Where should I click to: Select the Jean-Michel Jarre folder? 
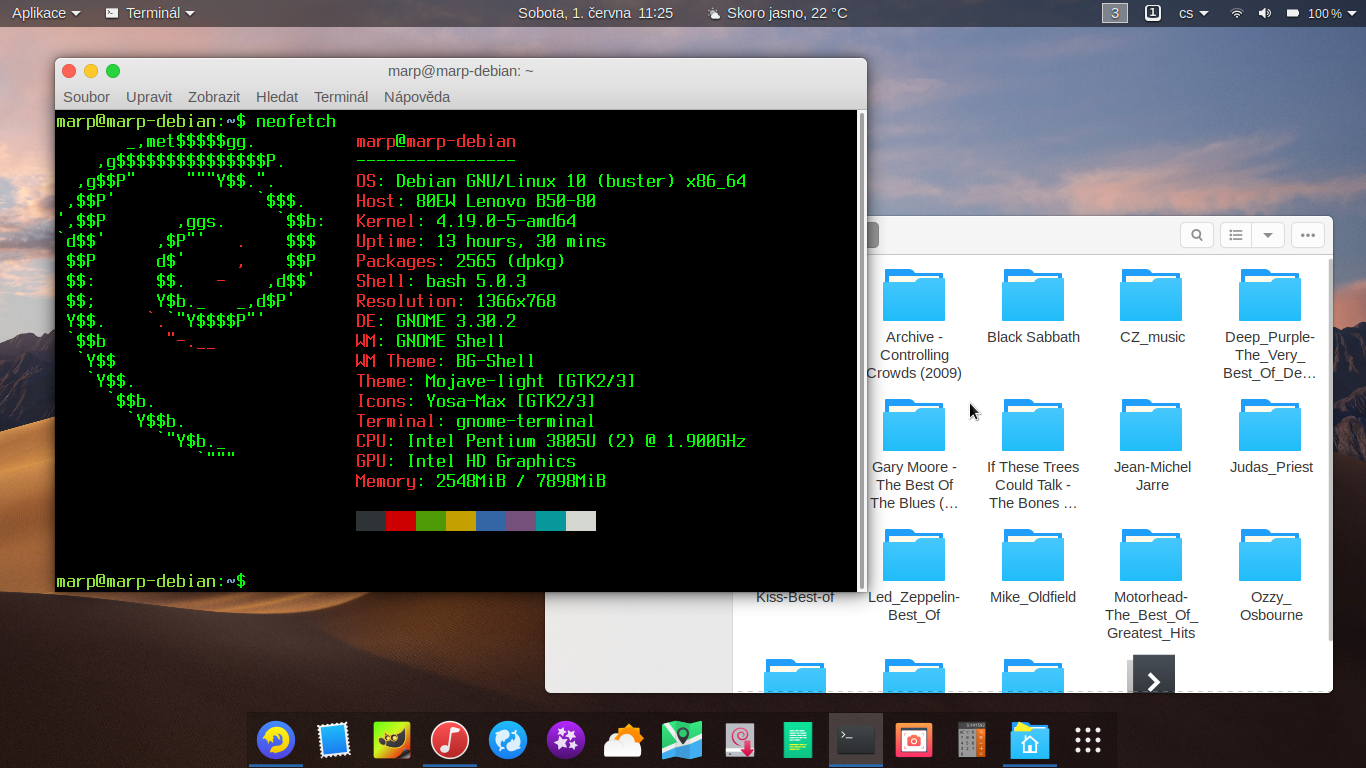1152,445
